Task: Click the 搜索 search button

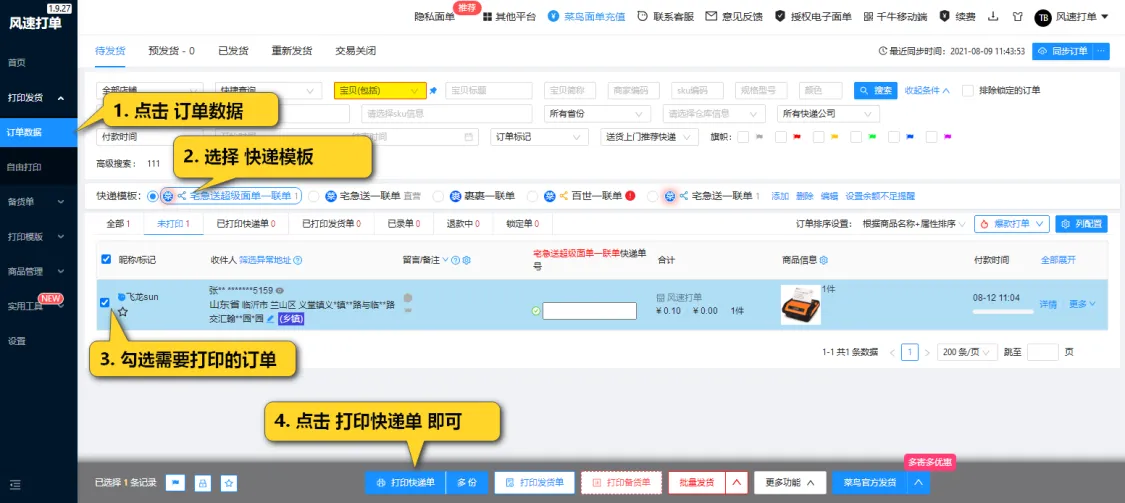Action: 876,90
